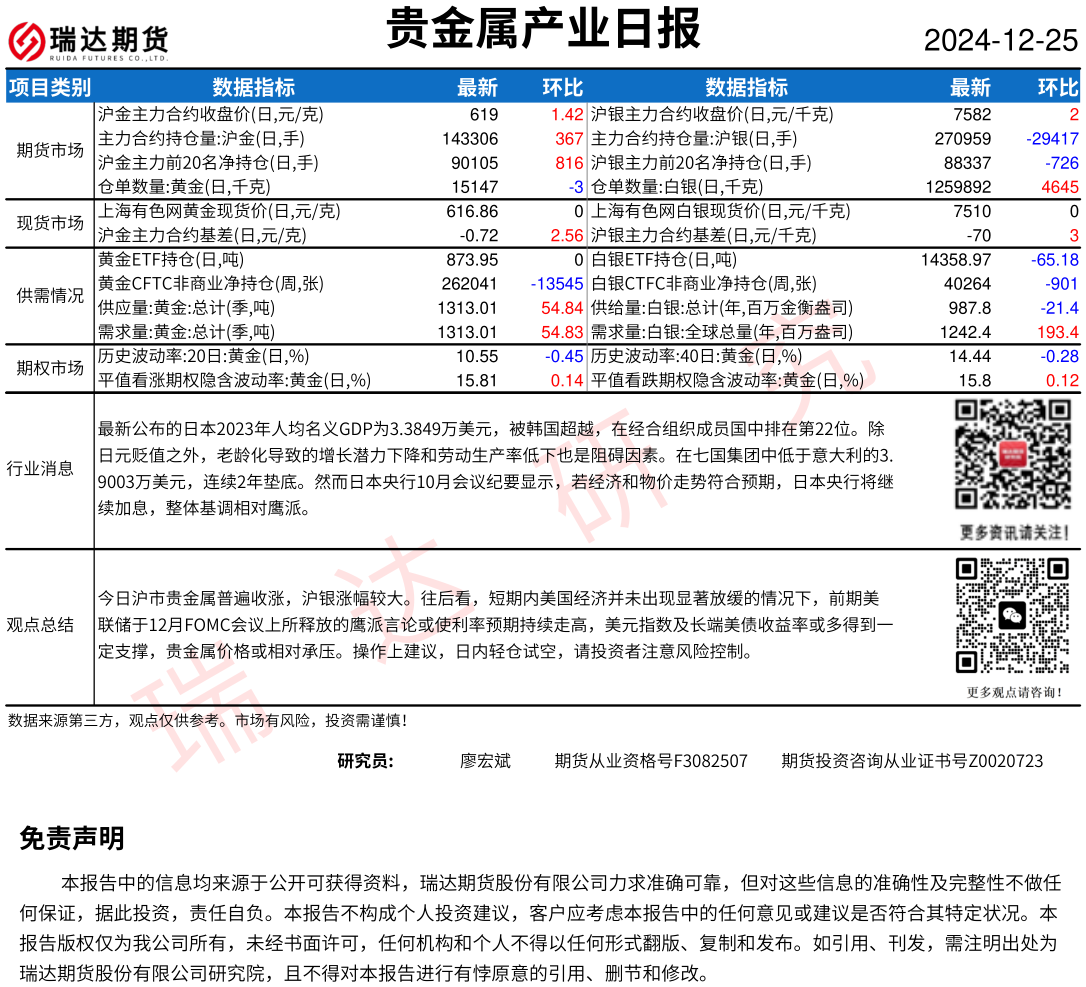Select 主力合约持仓量:沪金(日,手) cell
Image resolution: width=1086 pixels, height=987 pixels.
[x=201, y=139]
